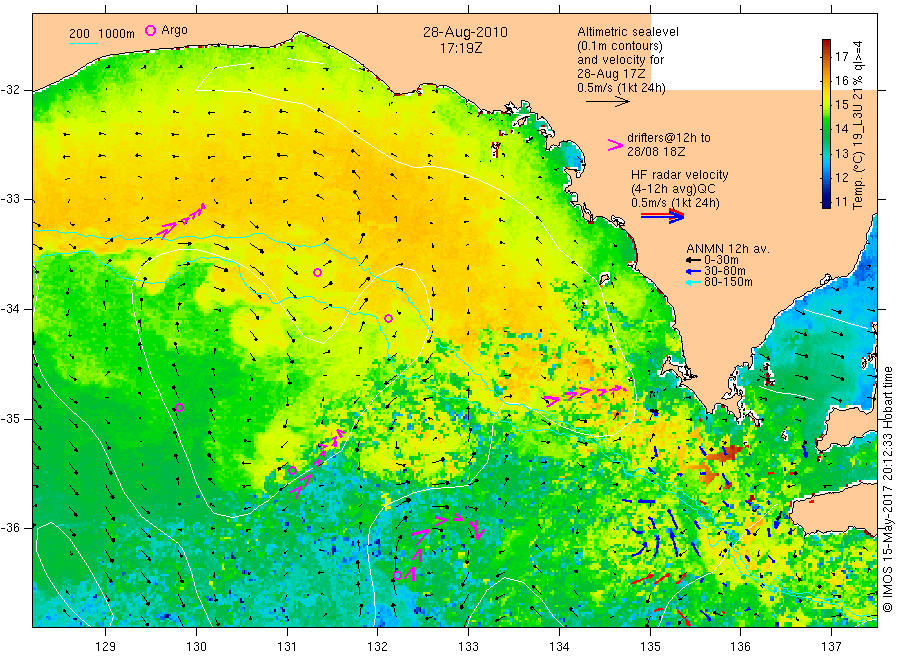Click the 17 degree colorbar label
The image size is (900, 660).
[x=841, y=56]
